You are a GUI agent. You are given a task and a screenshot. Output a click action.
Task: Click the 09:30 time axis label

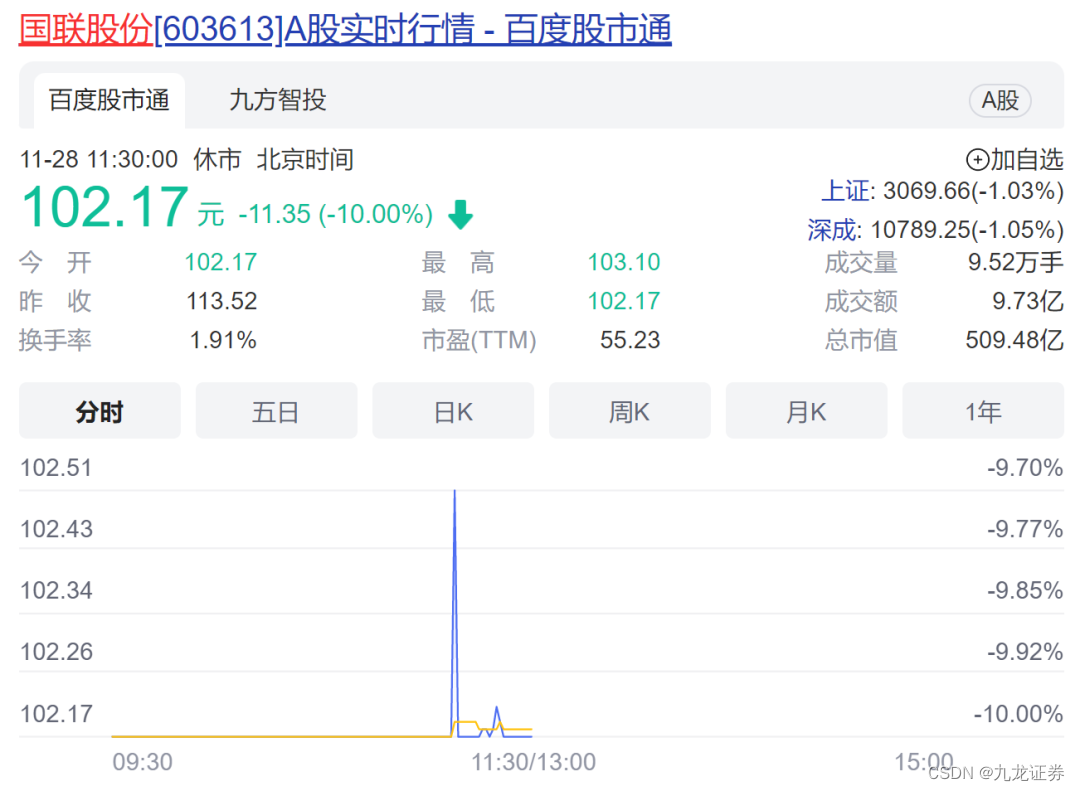(x=143, y=762)
